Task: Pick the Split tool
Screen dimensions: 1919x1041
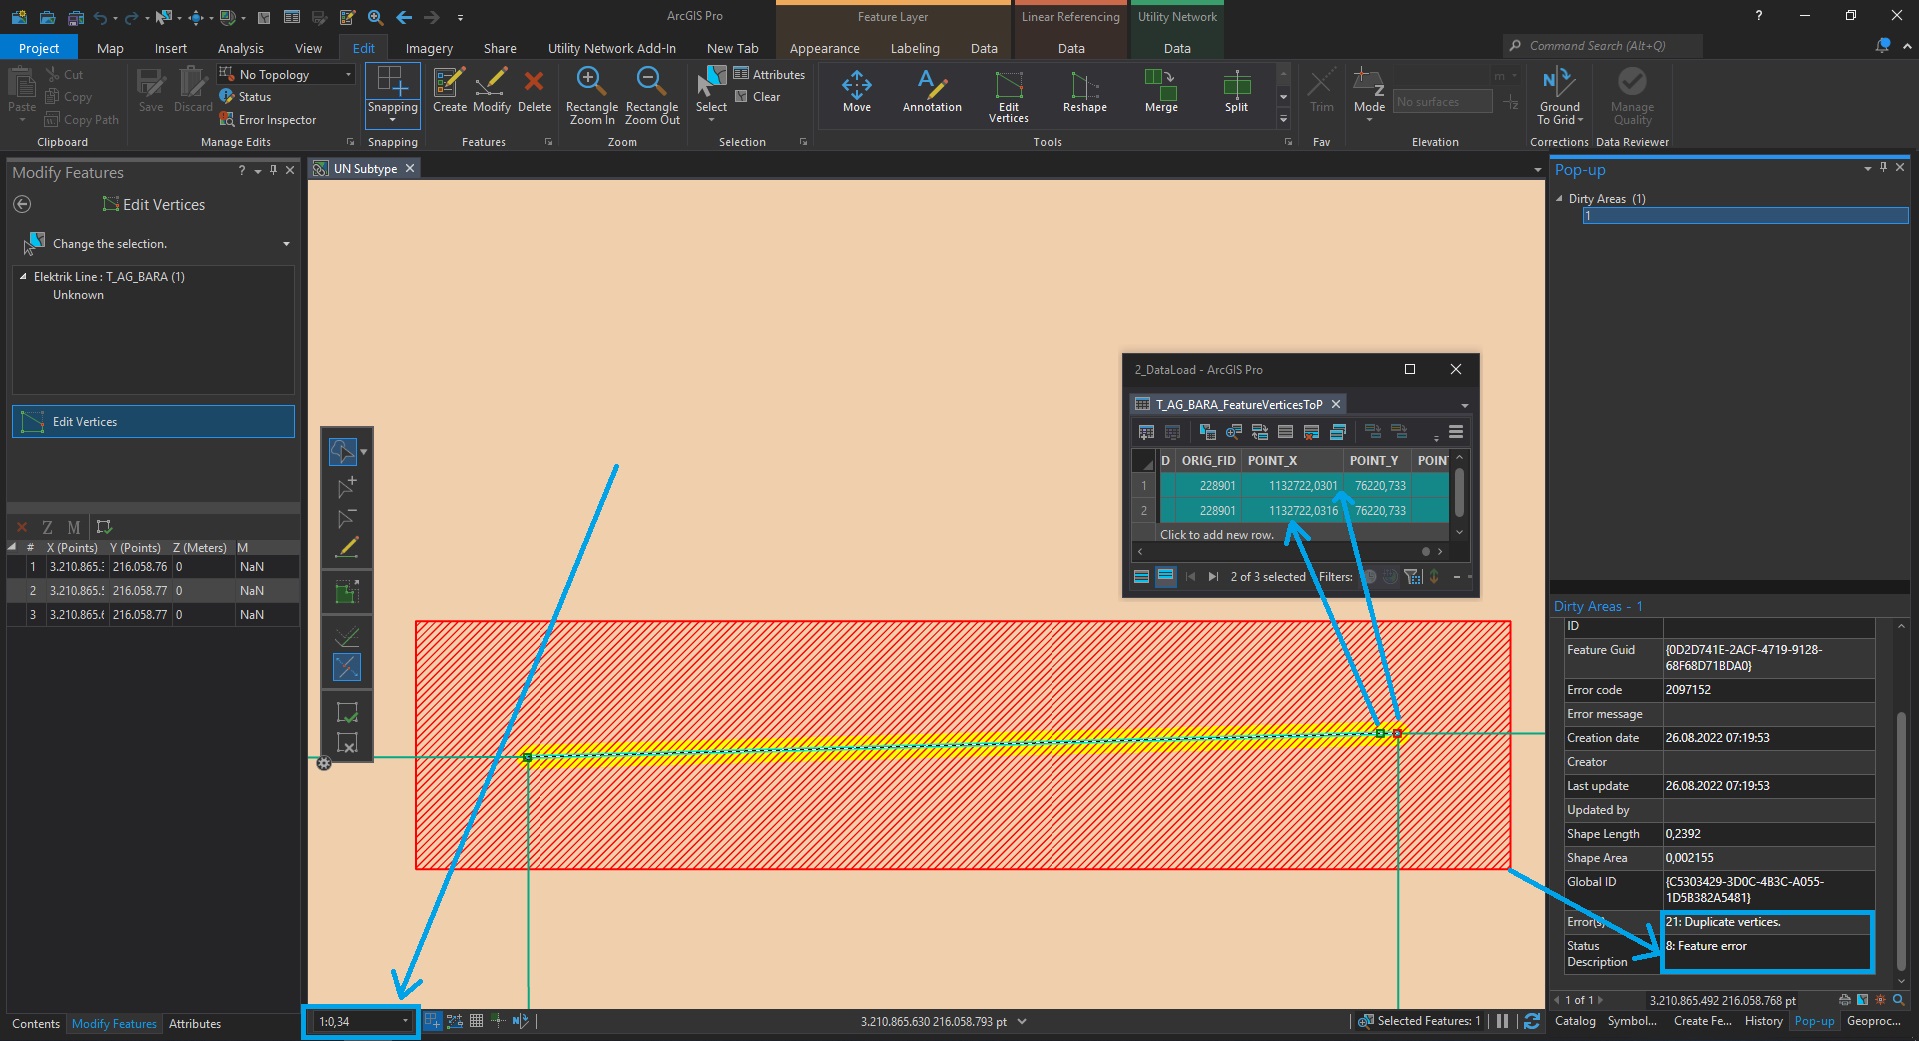Action: pos(1237,90)
